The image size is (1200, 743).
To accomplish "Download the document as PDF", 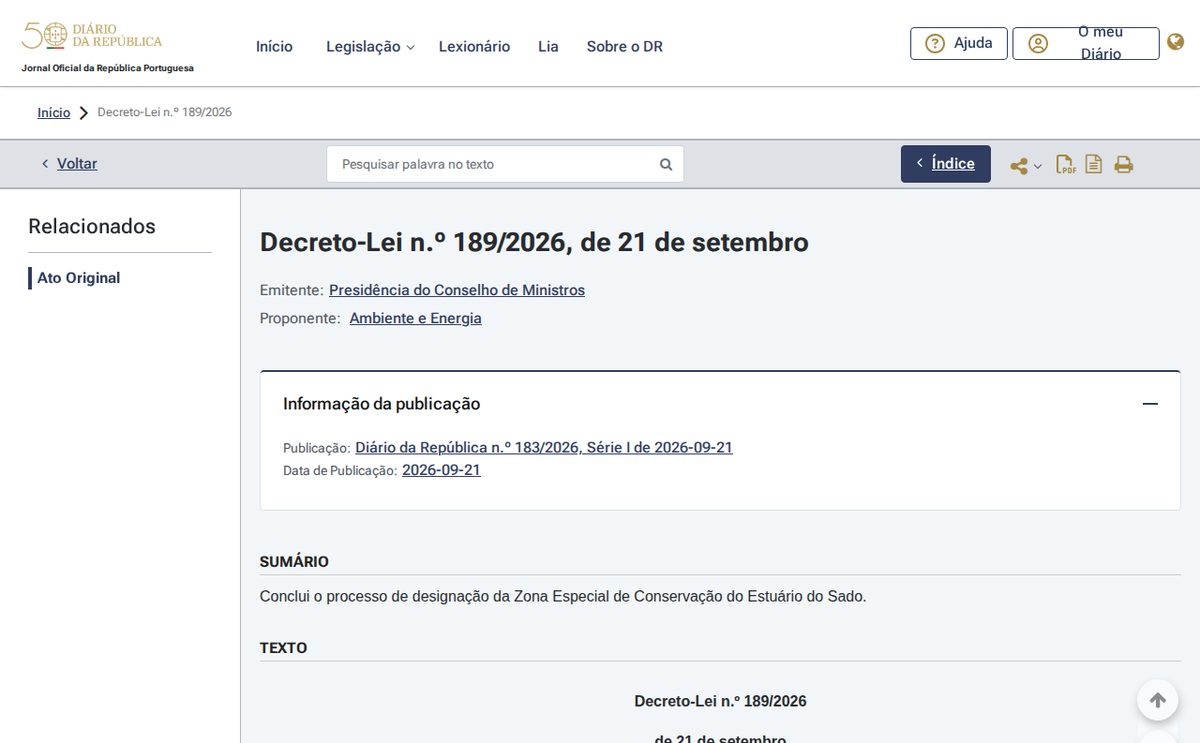I will [x=1066, y=164].
